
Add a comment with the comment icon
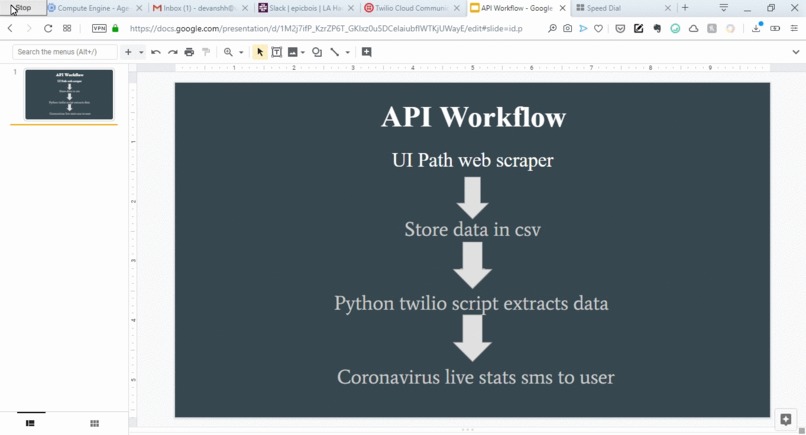367,52
